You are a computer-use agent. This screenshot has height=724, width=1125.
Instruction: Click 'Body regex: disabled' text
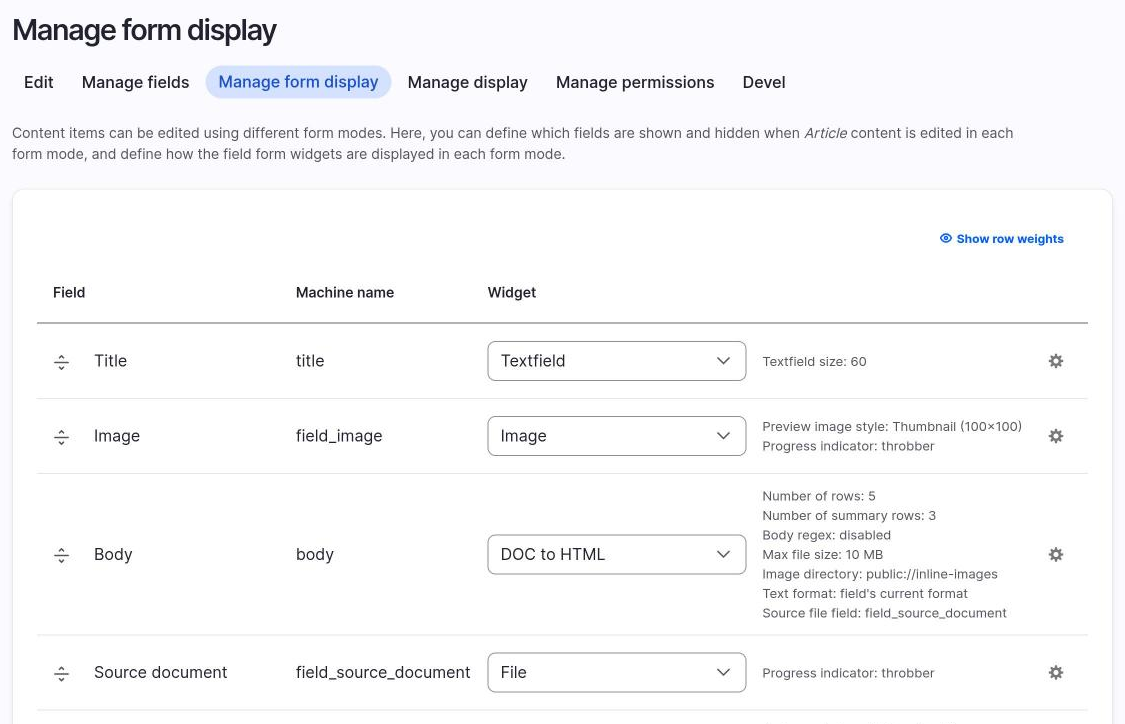[827, 535]
